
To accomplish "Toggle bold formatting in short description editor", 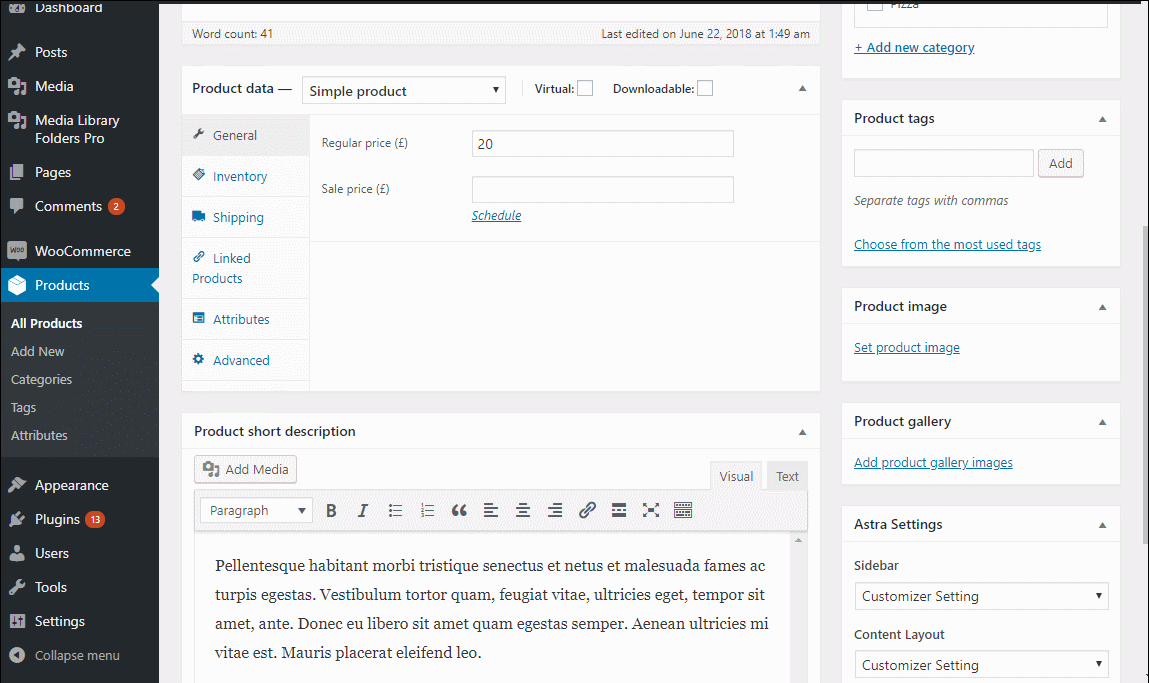I will point(331,511).
